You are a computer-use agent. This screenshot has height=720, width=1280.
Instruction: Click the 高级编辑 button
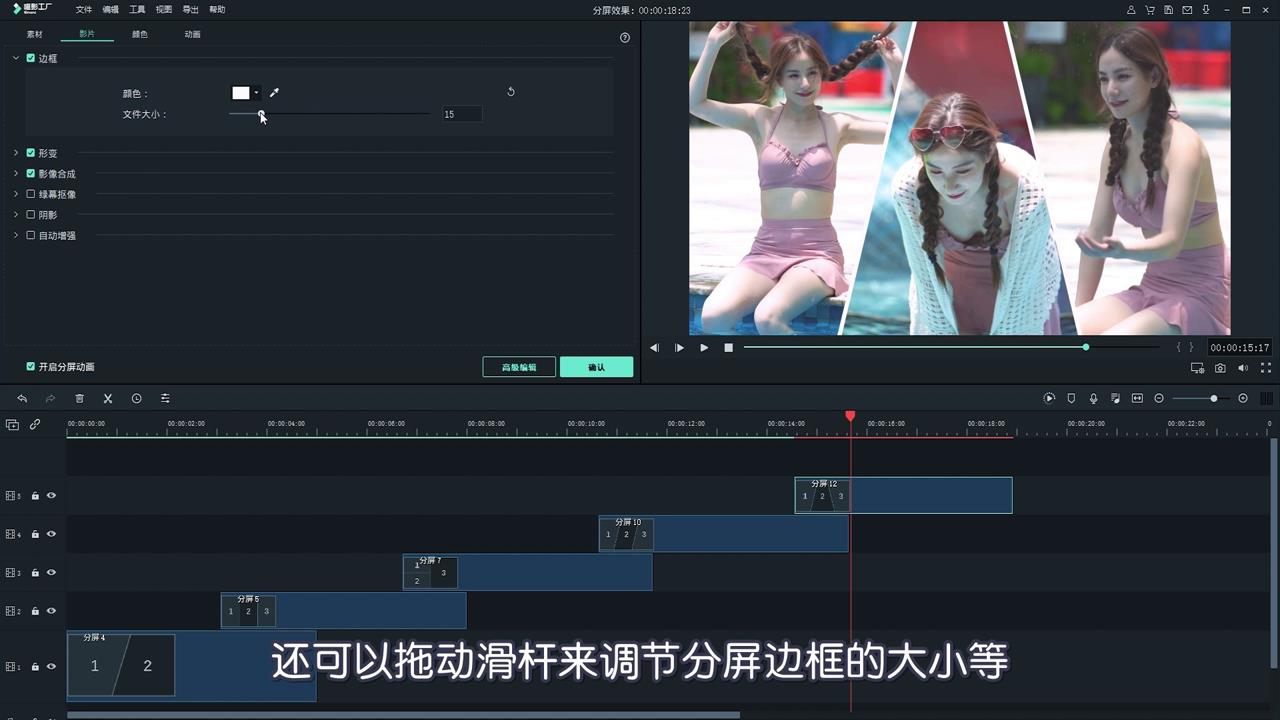tap(519, 367)
